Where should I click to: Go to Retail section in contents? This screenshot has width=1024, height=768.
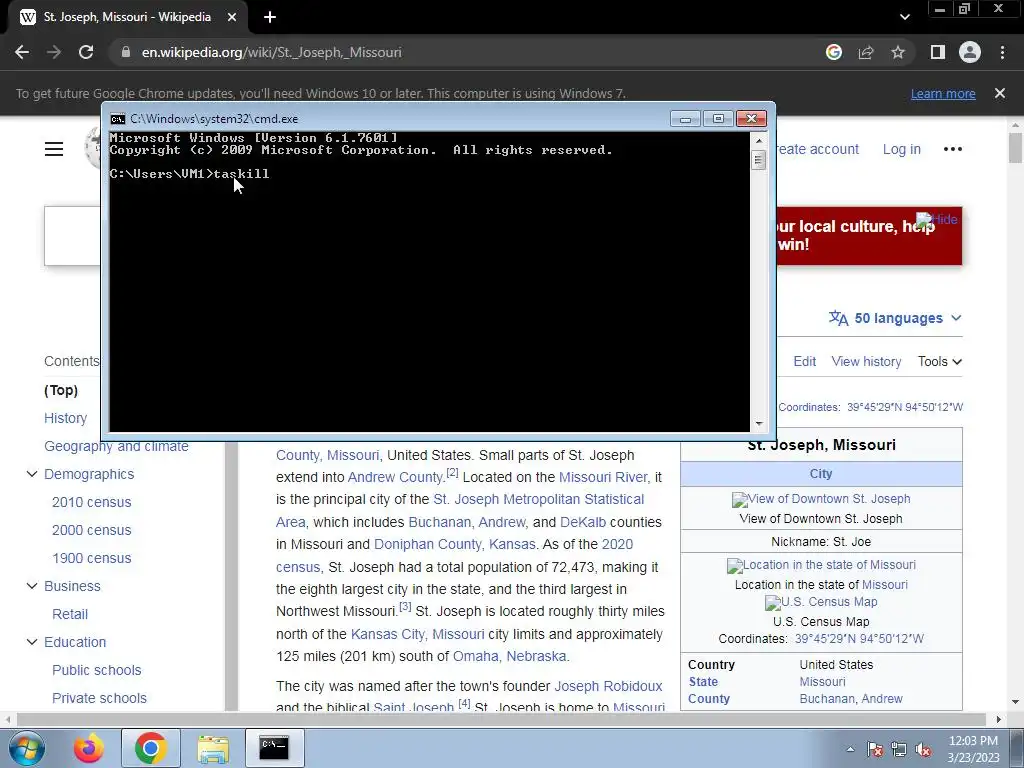[70, 615]
